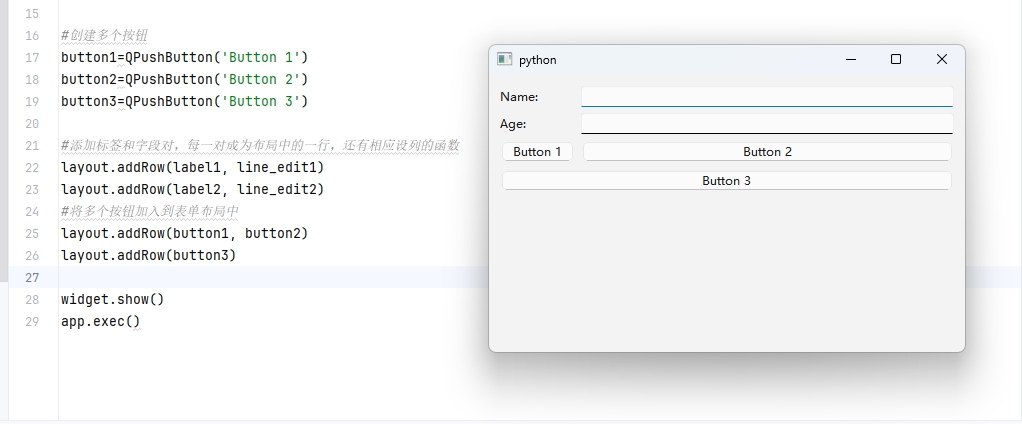Screen dimensions: 1022x424
Task: Click the "python" window title text
Action: point(538,60)
